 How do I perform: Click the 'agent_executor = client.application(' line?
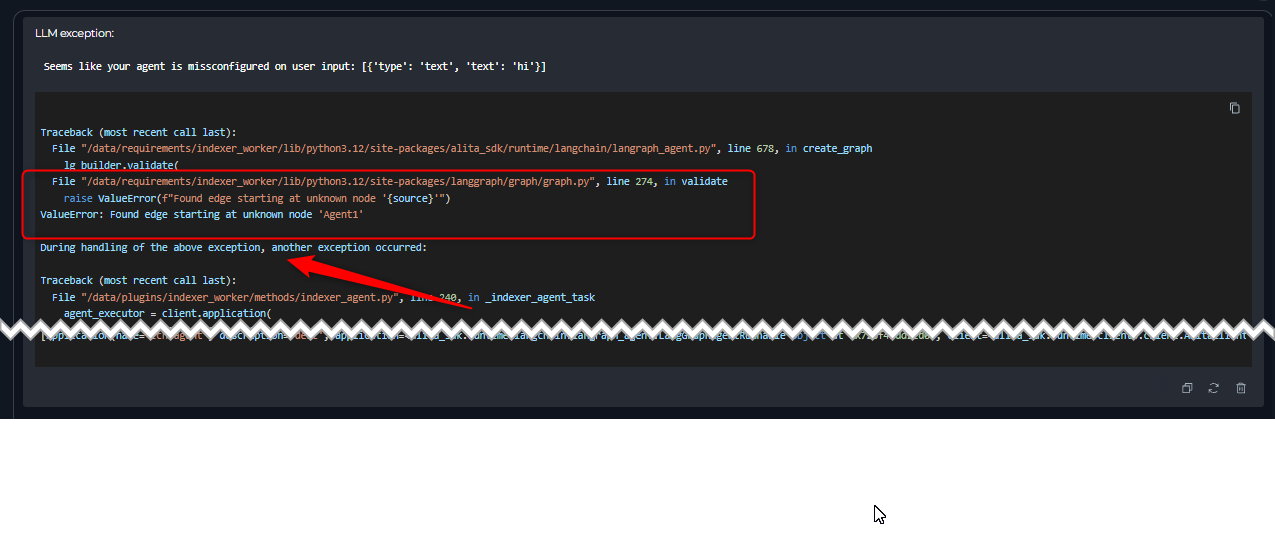pyautogui.click(x=167, y=313)
